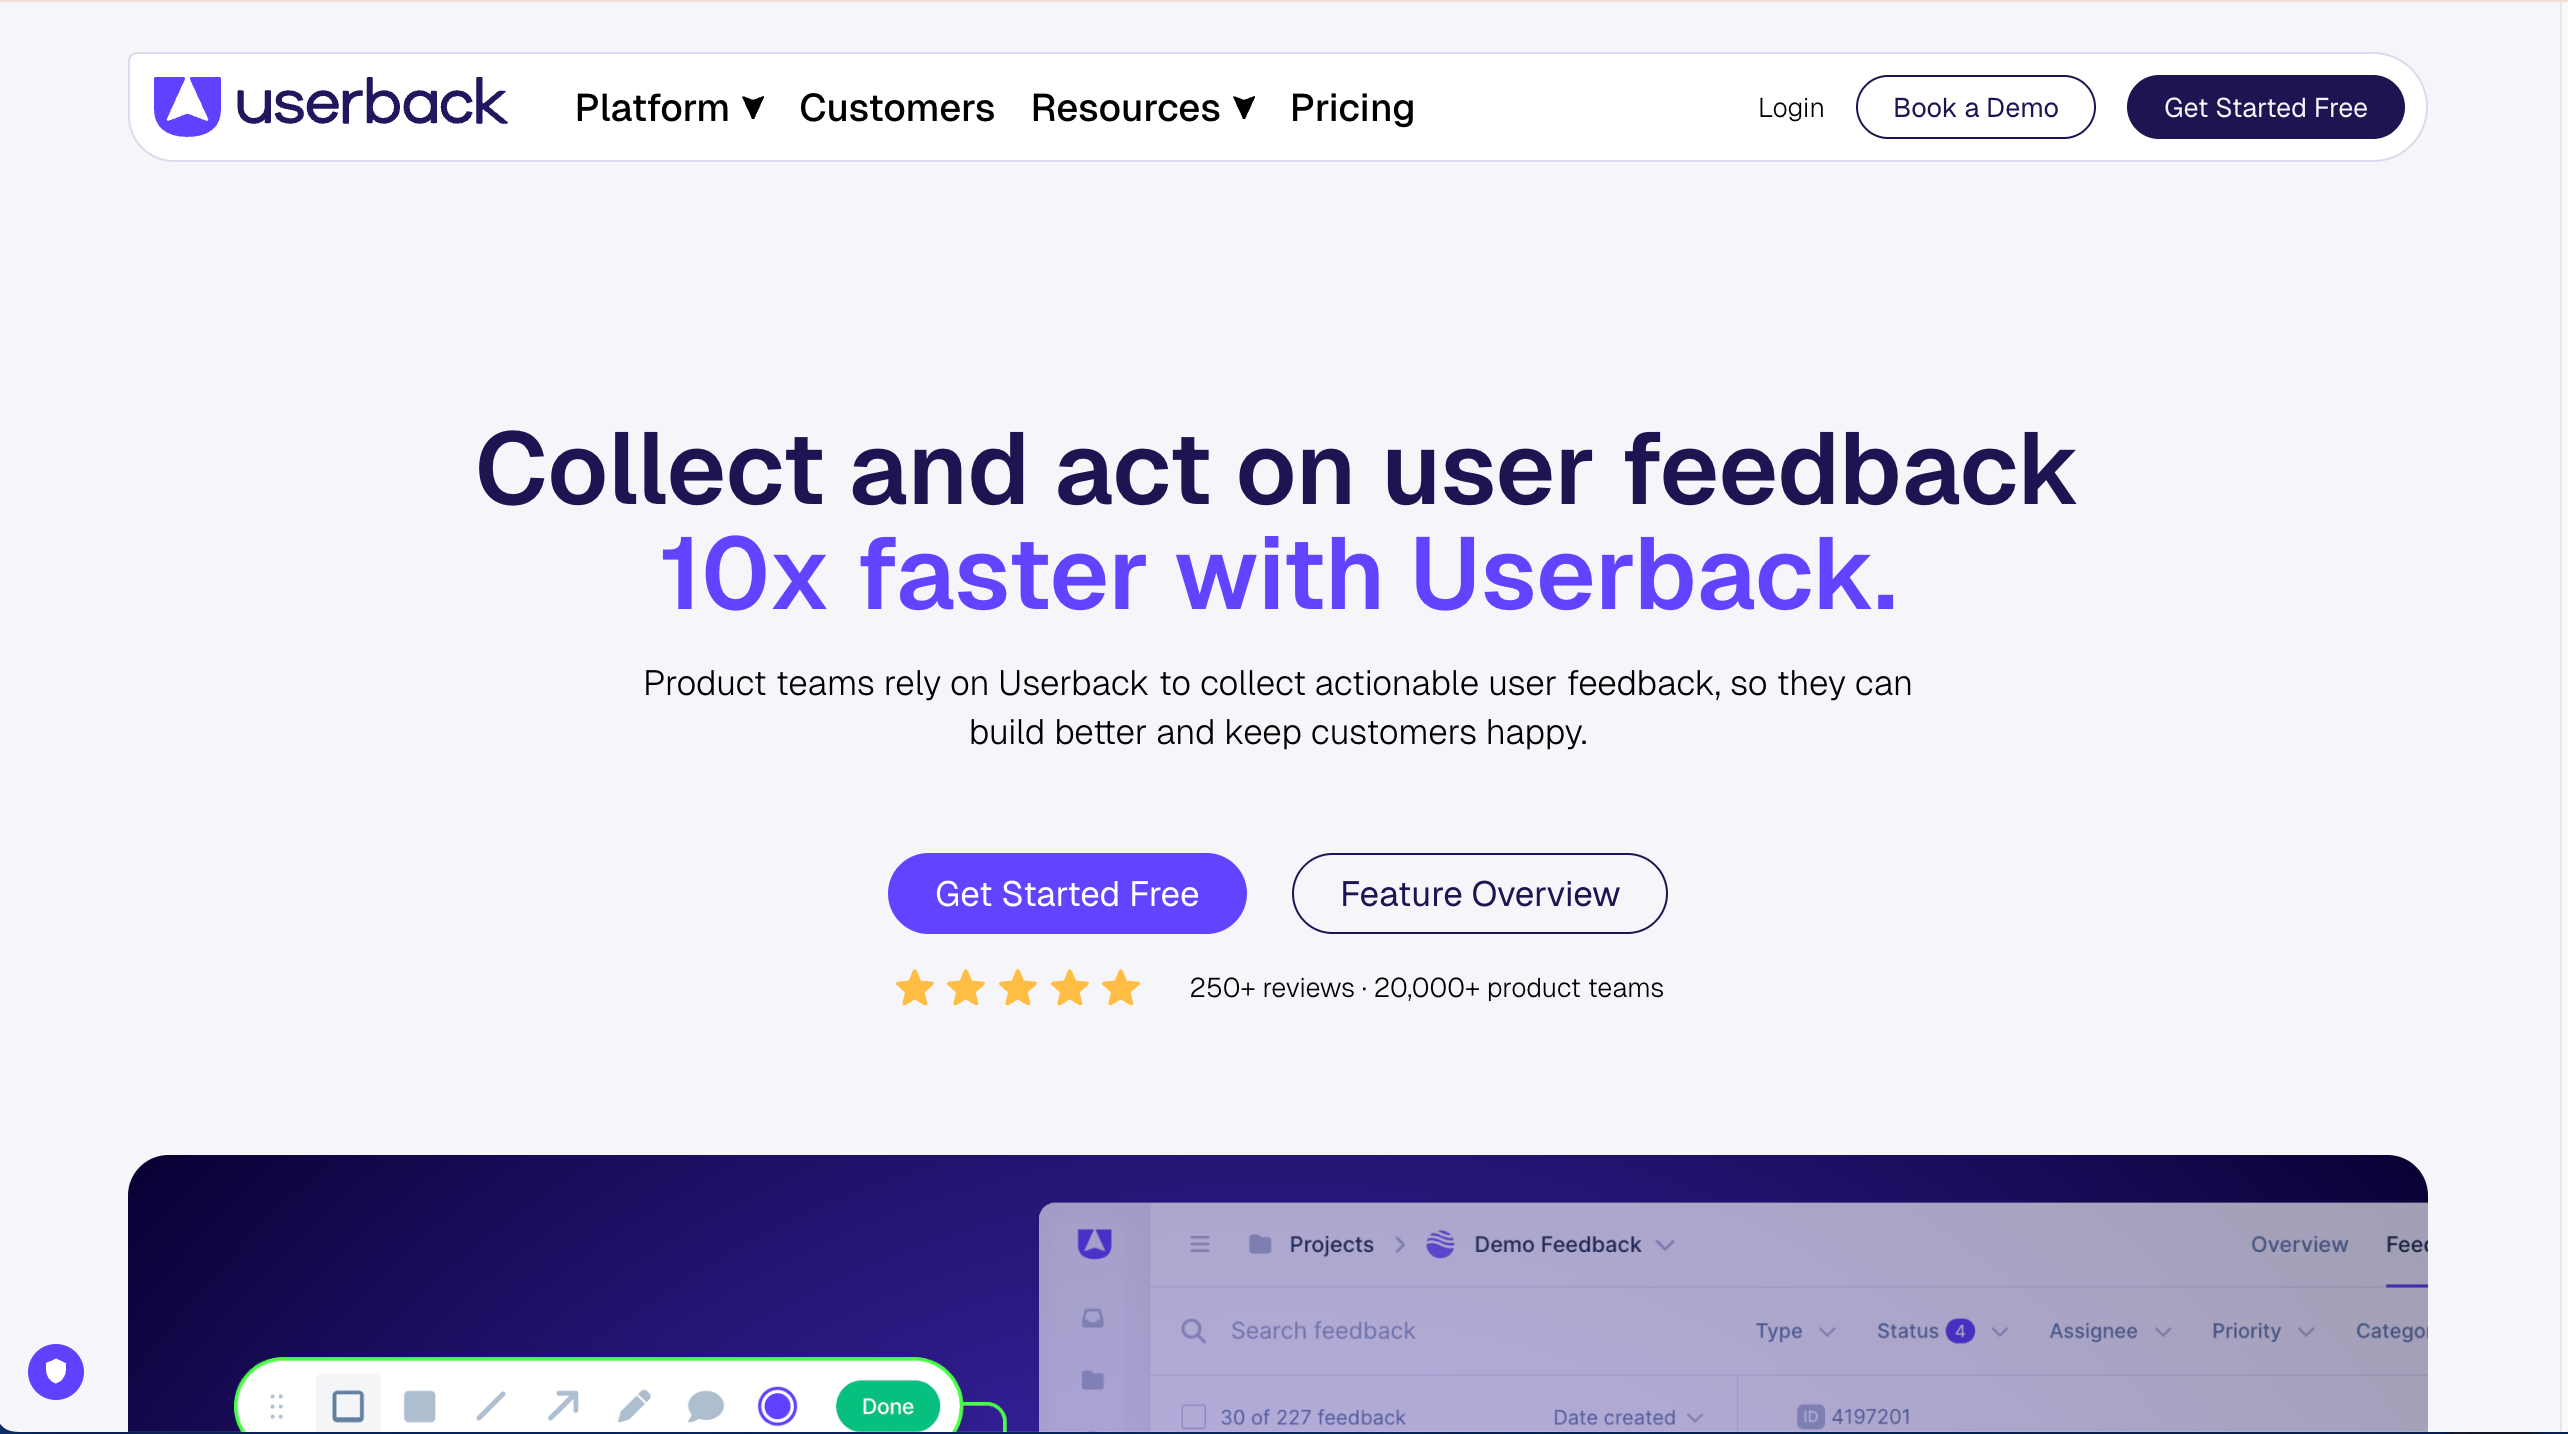Select the filled rectangle blackout tool
Image resolution: width=2568 pixels, height=1434 pixels.
419,1405
